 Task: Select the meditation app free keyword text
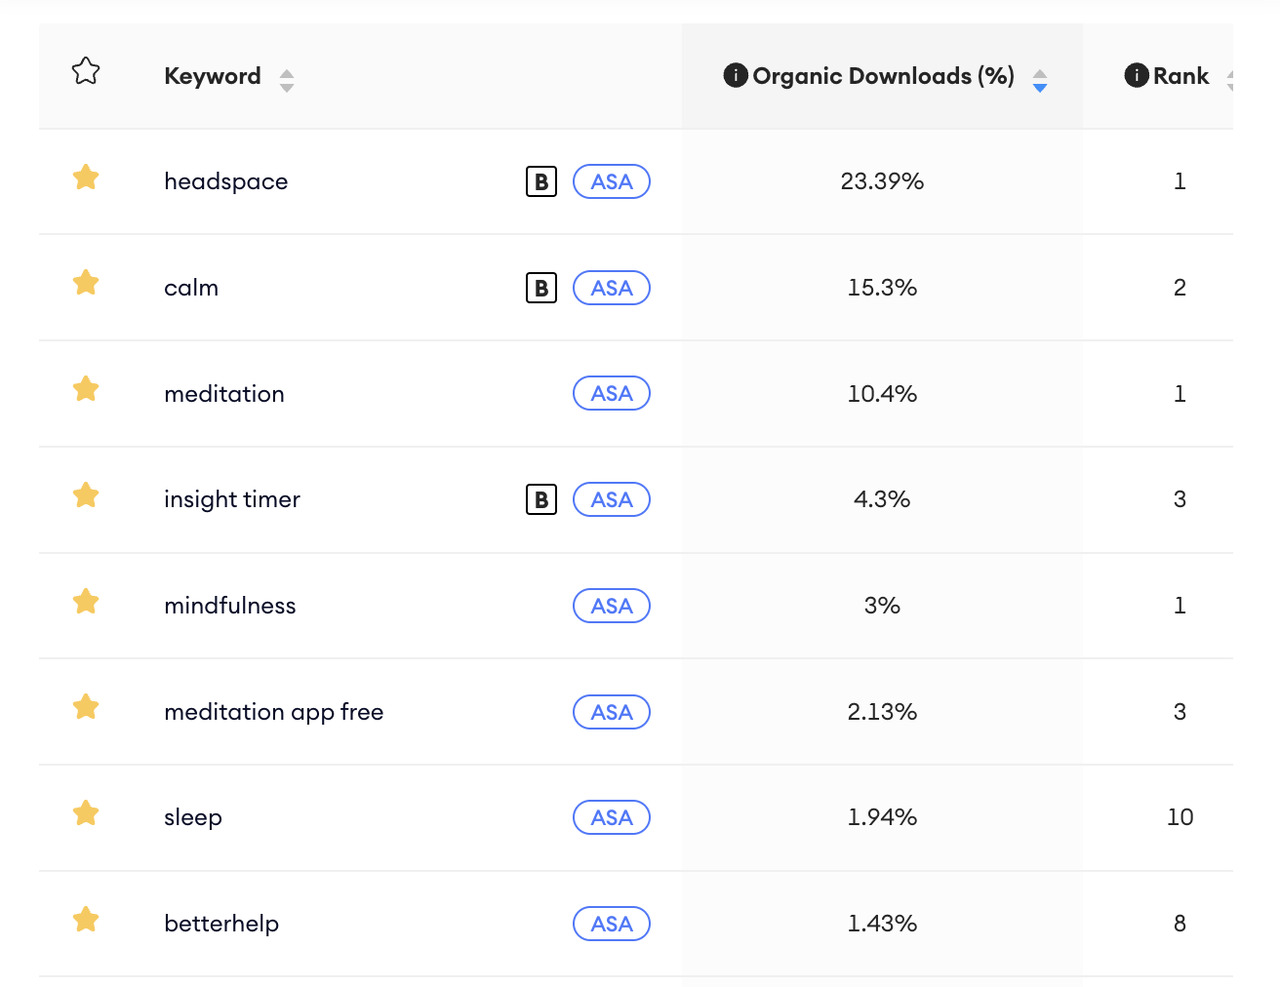click(274, 712)
